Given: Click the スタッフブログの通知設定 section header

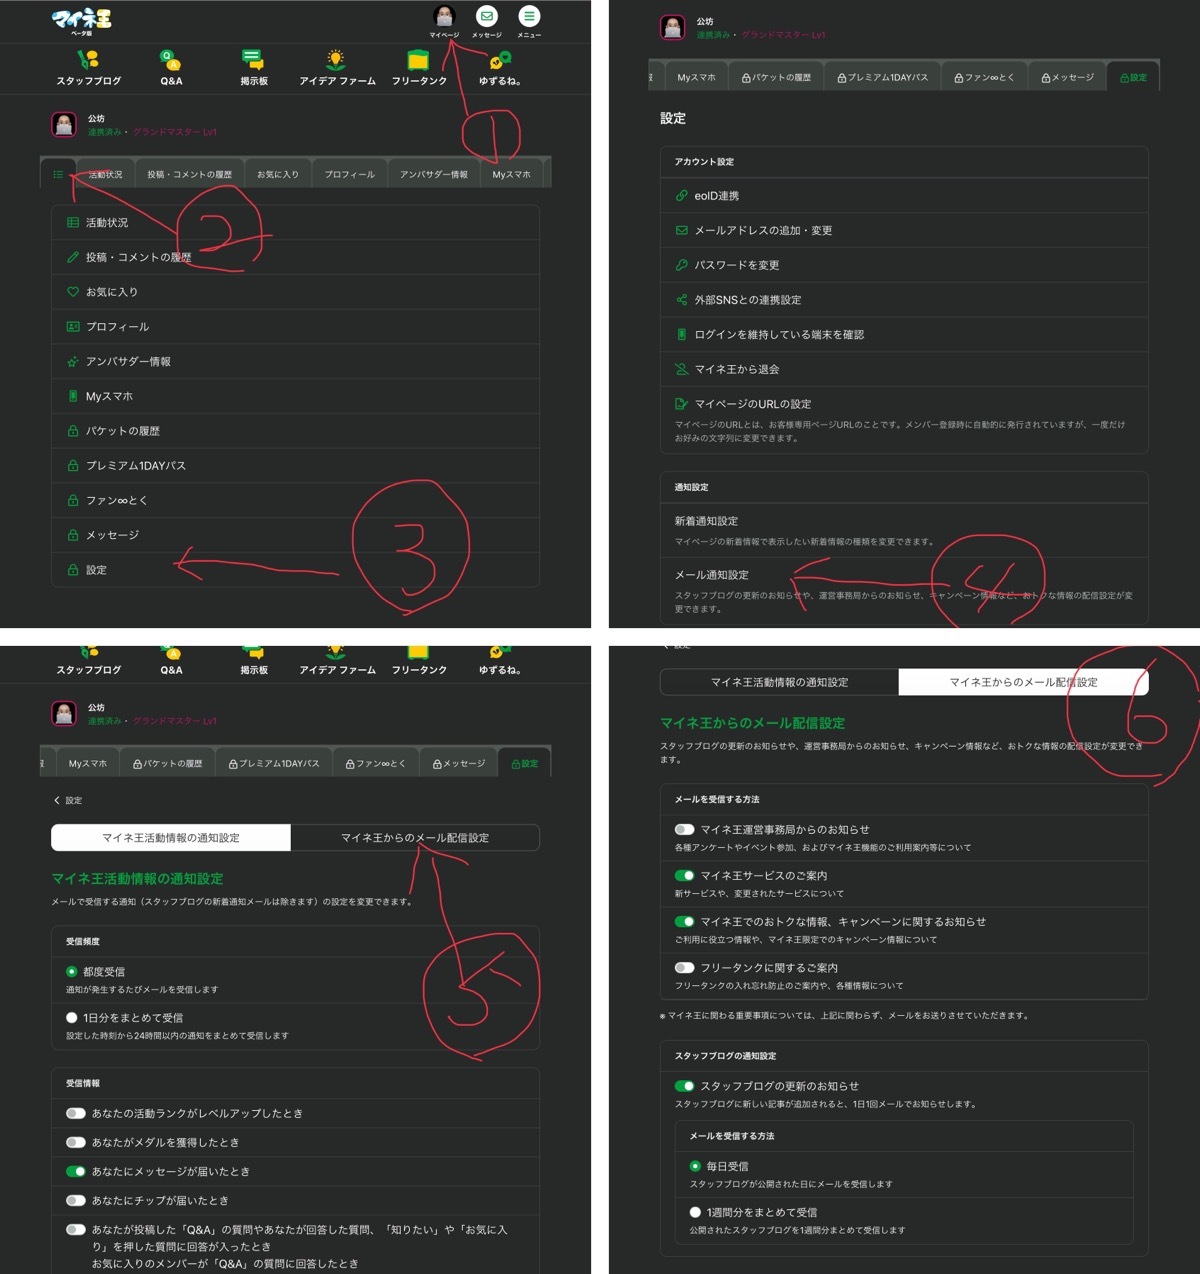Looking at the screenshot, I should (x=725, y=1056).
